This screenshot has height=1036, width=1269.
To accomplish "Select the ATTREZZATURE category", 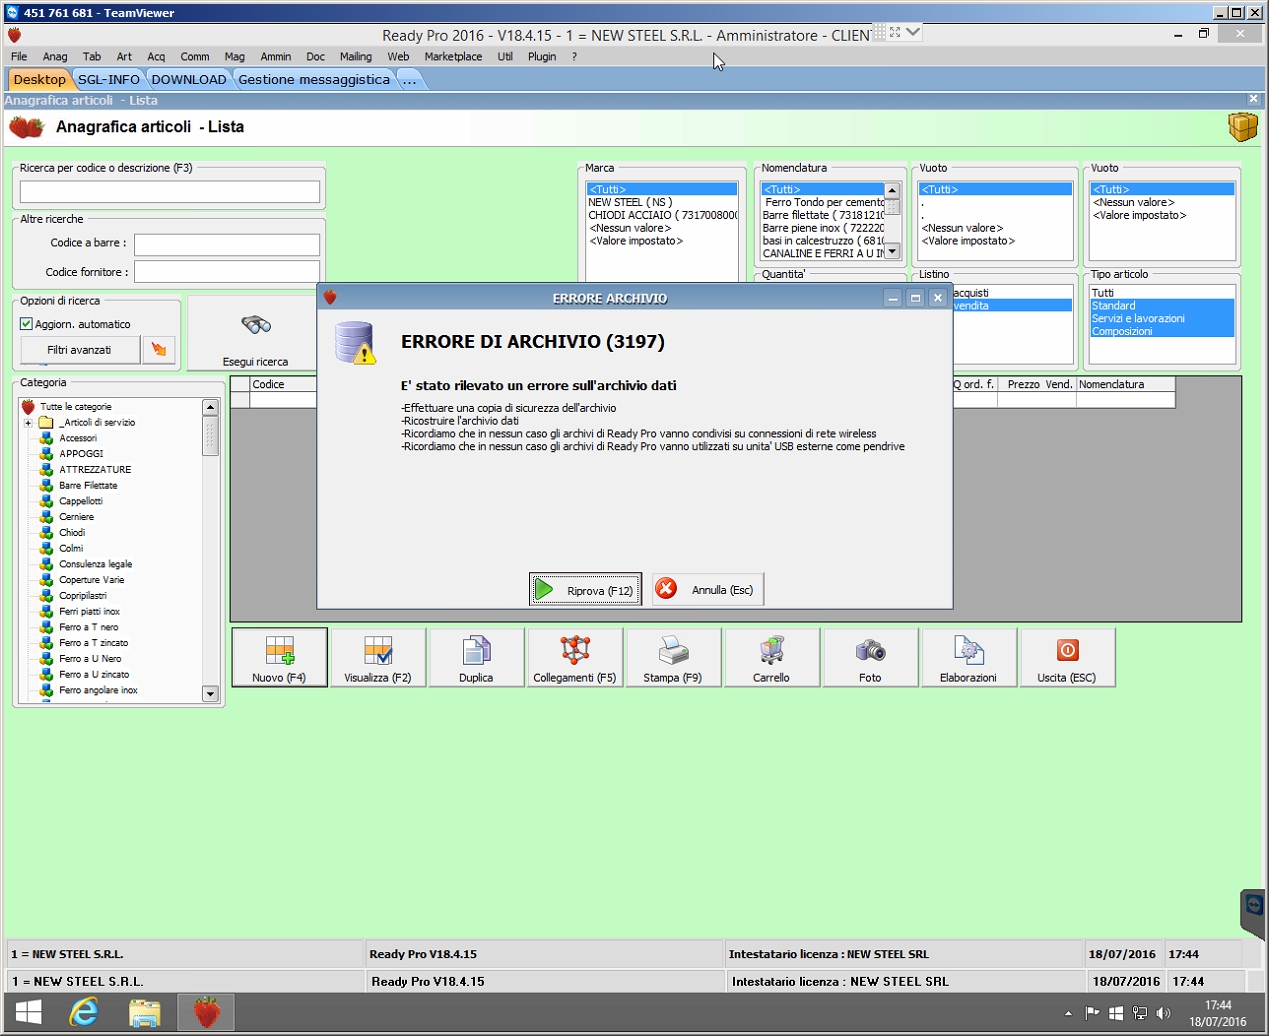I will click(95, 470).
